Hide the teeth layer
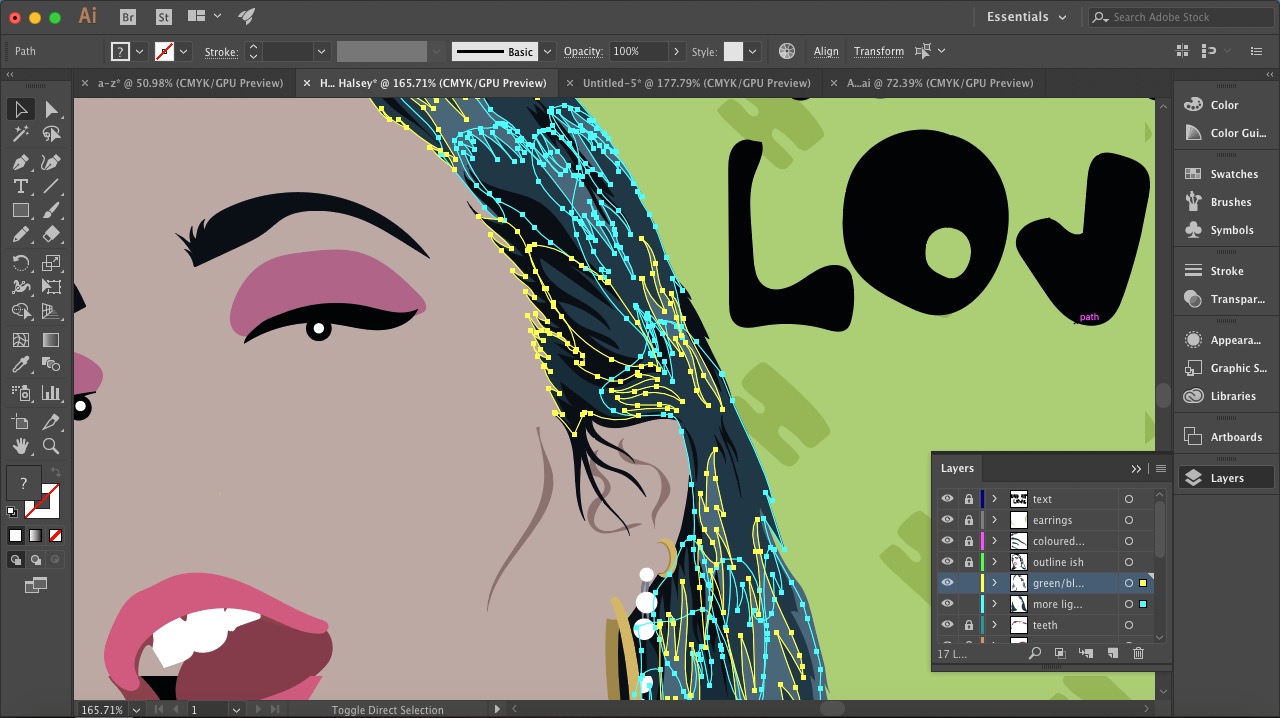1280x718 pixels. pos(947,625)
